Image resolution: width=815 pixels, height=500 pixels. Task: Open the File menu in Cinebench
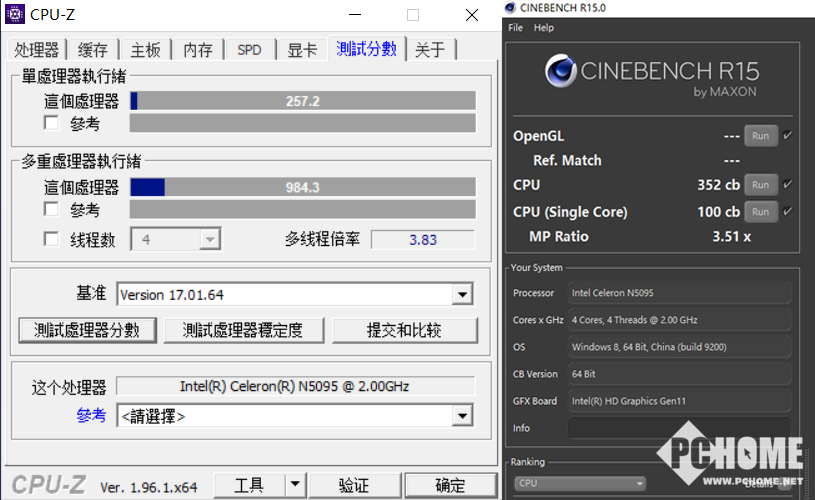coord(516,28)
